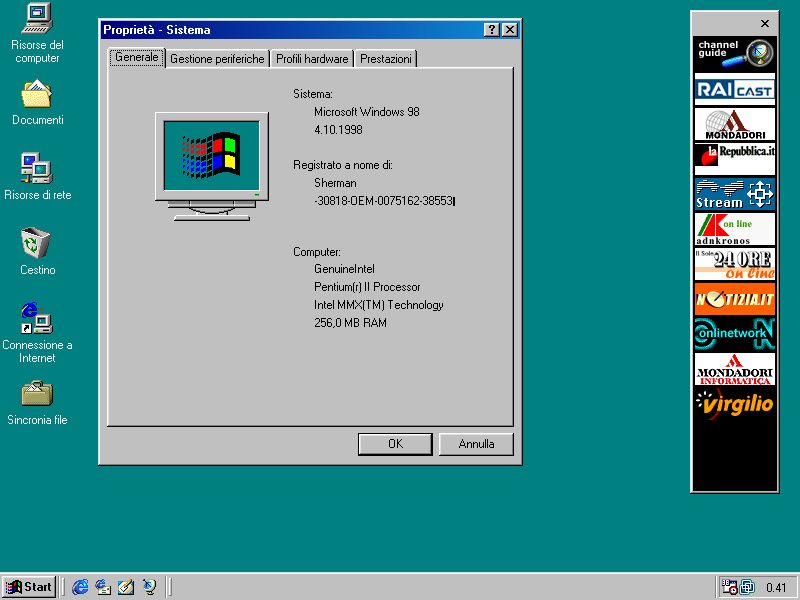Switch to the Prestazioni tab
The height and width of the screenshot is (600, 800).
click(x=386, y=58)
